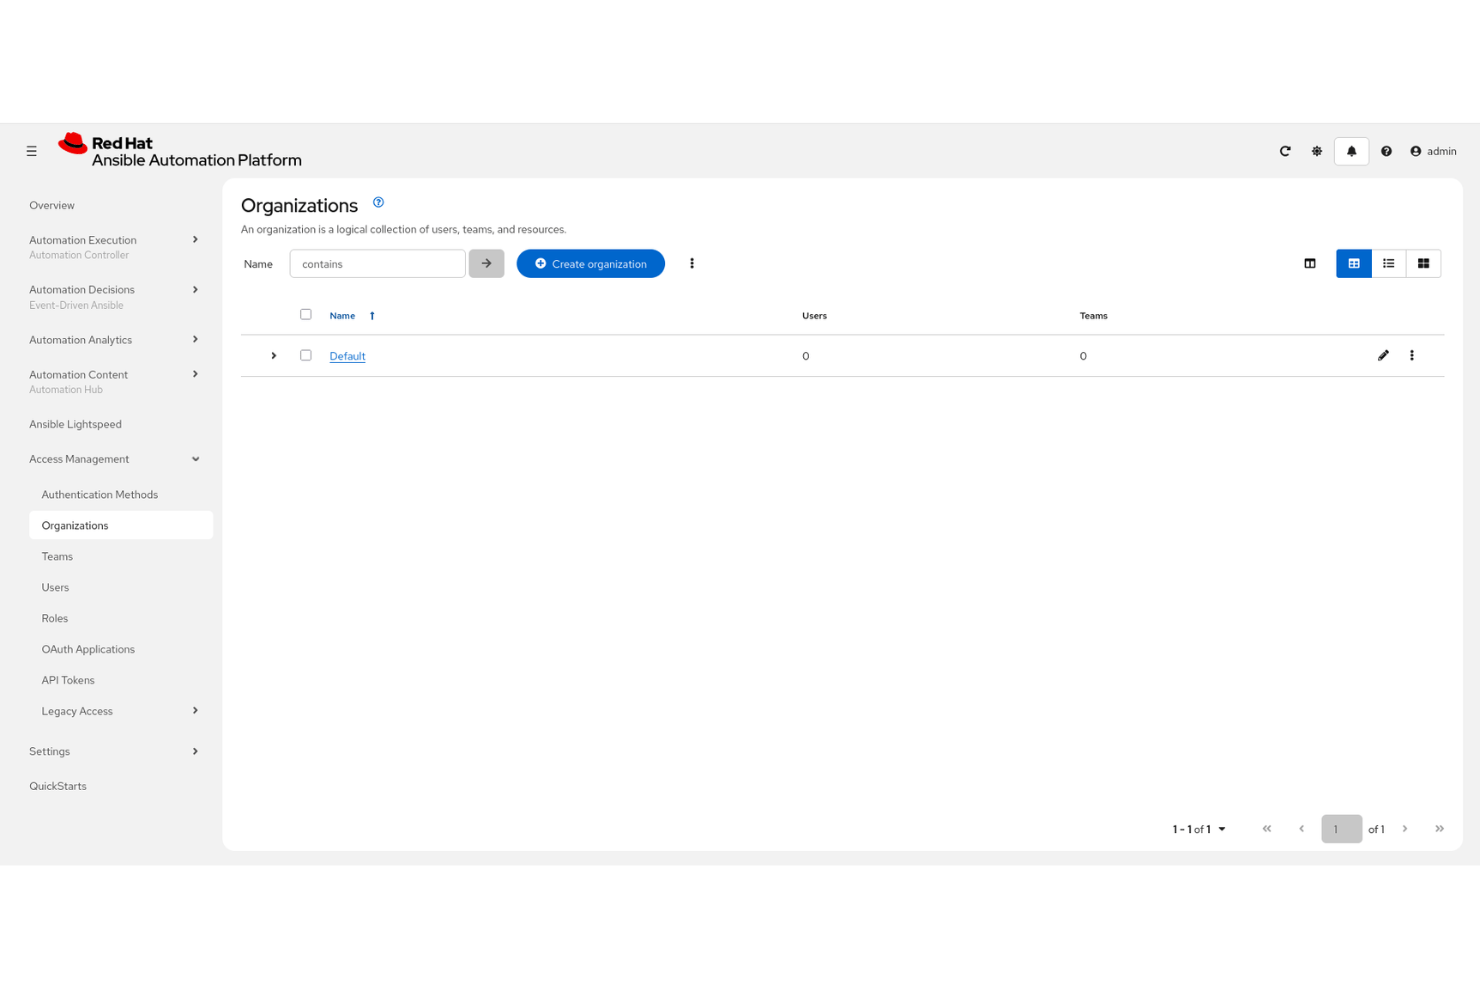Screen dimensions: 1480x987
Task: Open QuickStarts
Action: [58, 786]
